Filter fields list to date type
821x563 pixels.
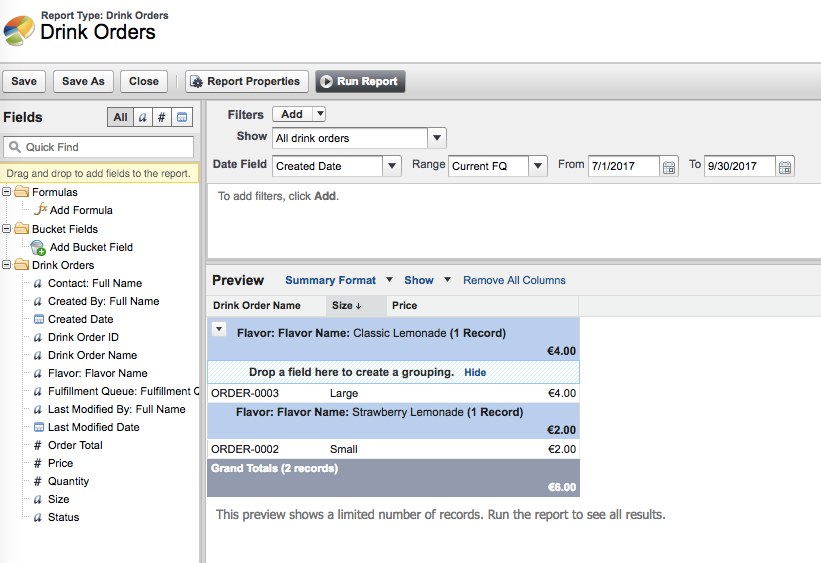(182, 117)
